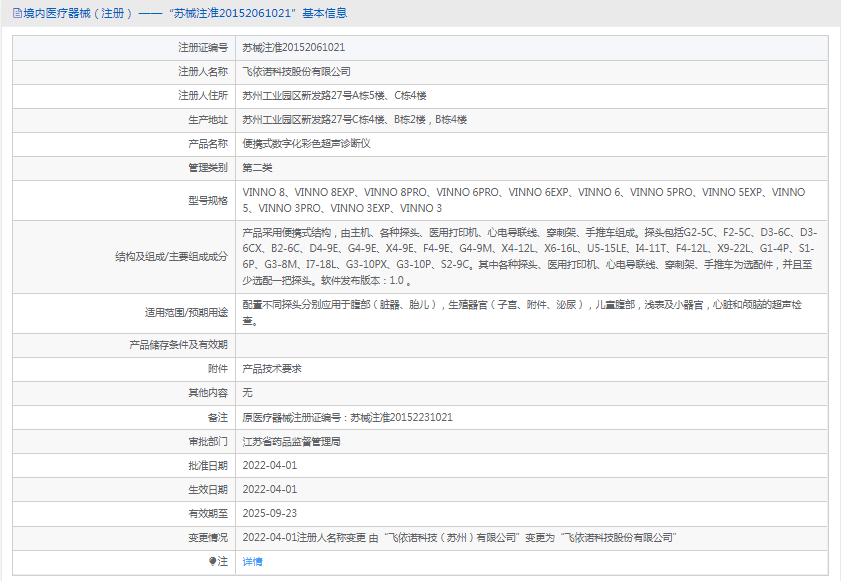Image resolution: width=841 pixels, height=581 pixels.
Task: Click the 适用范围/预期用途 label cell
Action: [x=124, y=313]
